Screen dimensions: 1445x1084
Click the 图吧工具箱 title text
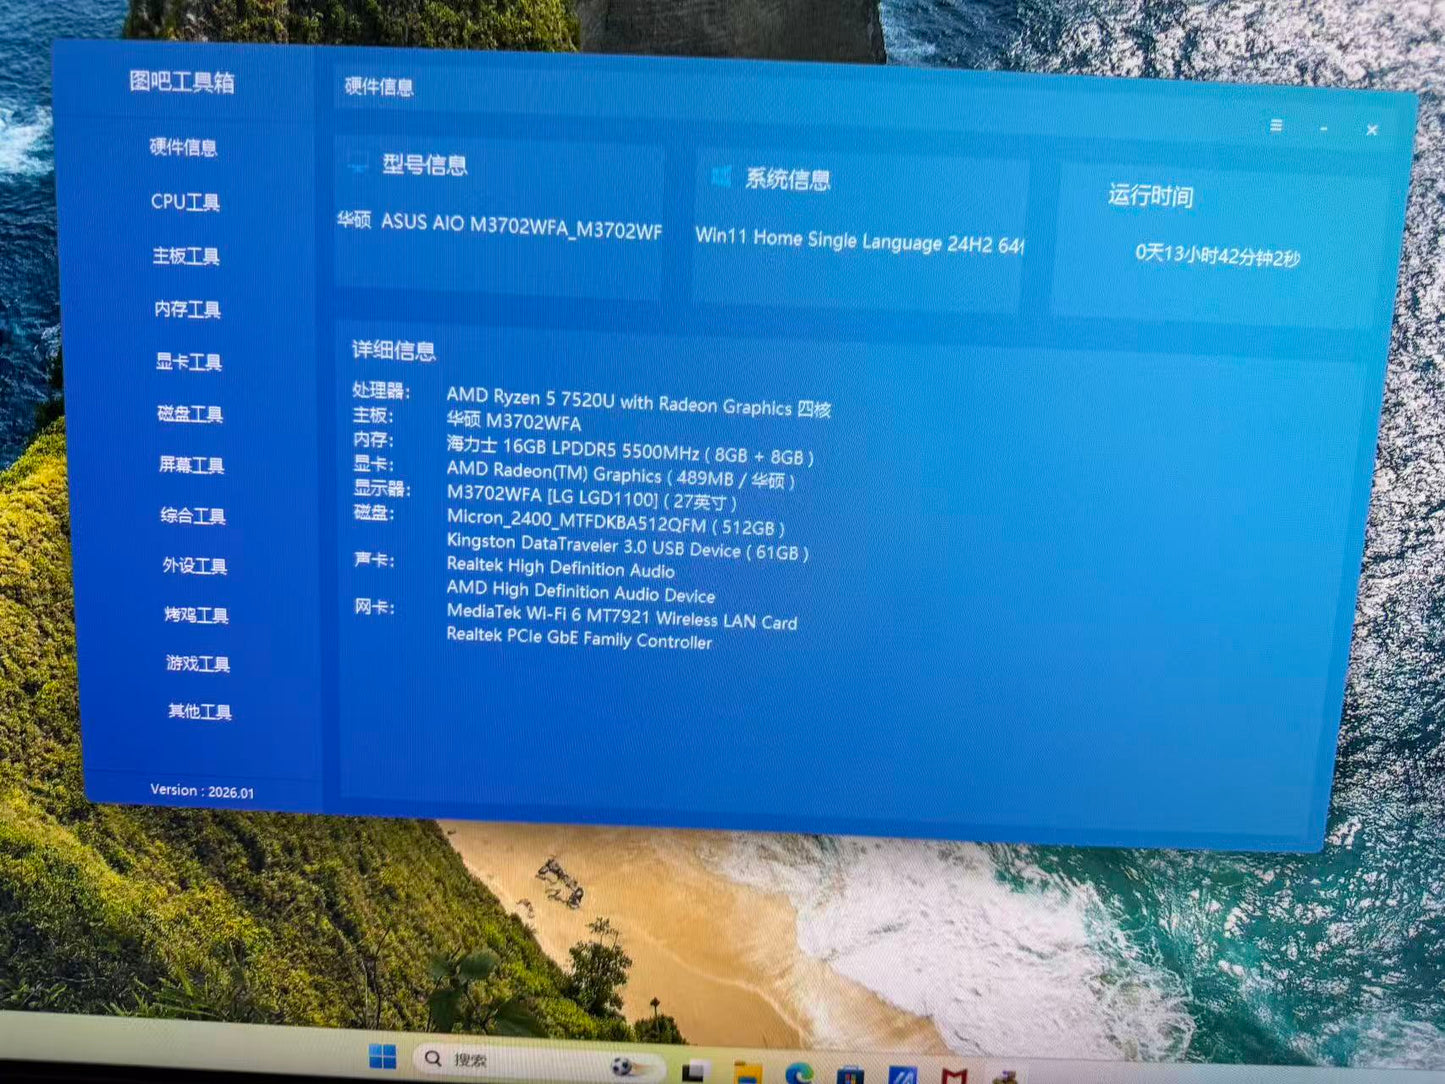[182, 82]
